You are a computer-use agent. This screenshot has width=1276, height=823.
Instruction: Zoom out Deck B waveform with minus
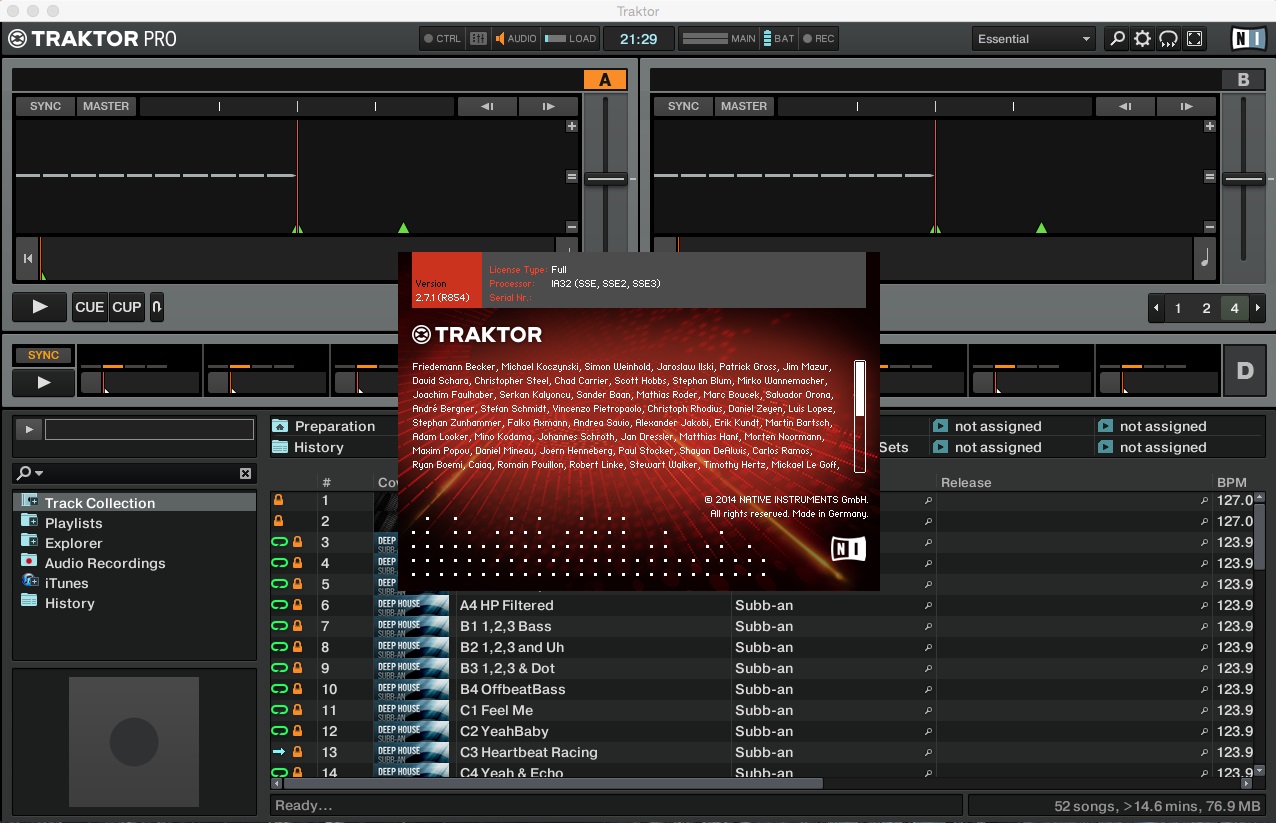coord(1210,227)
